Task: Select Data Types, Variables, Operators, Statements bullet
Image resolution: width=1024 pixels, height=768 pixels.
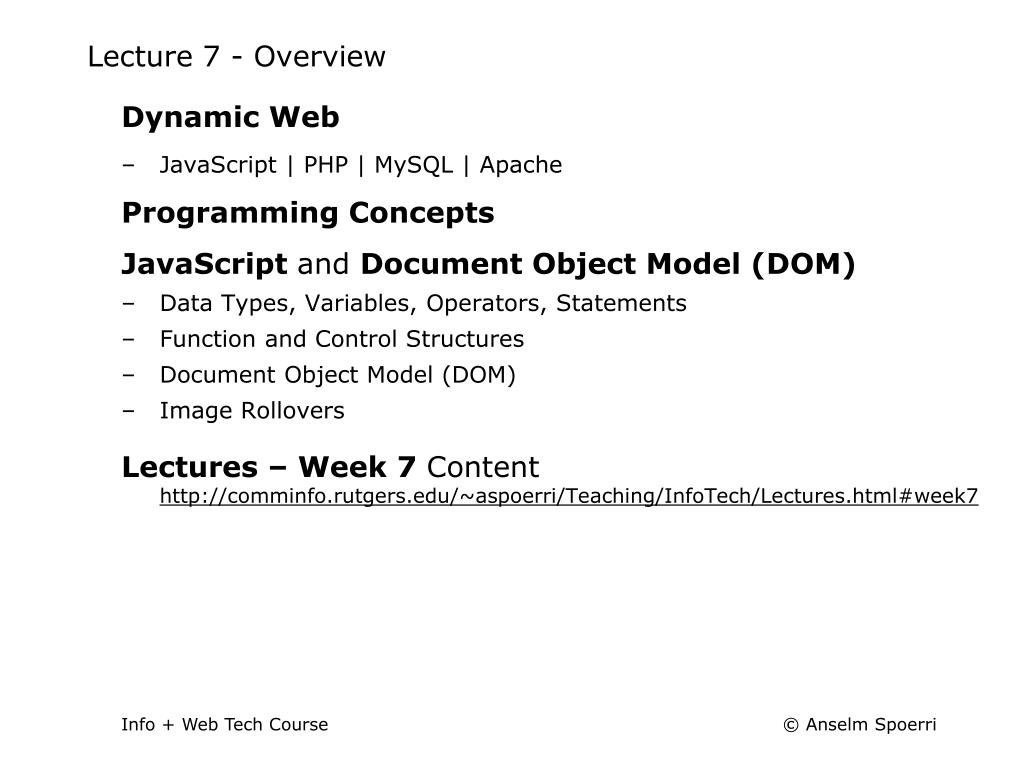Action: coord(423,304)
